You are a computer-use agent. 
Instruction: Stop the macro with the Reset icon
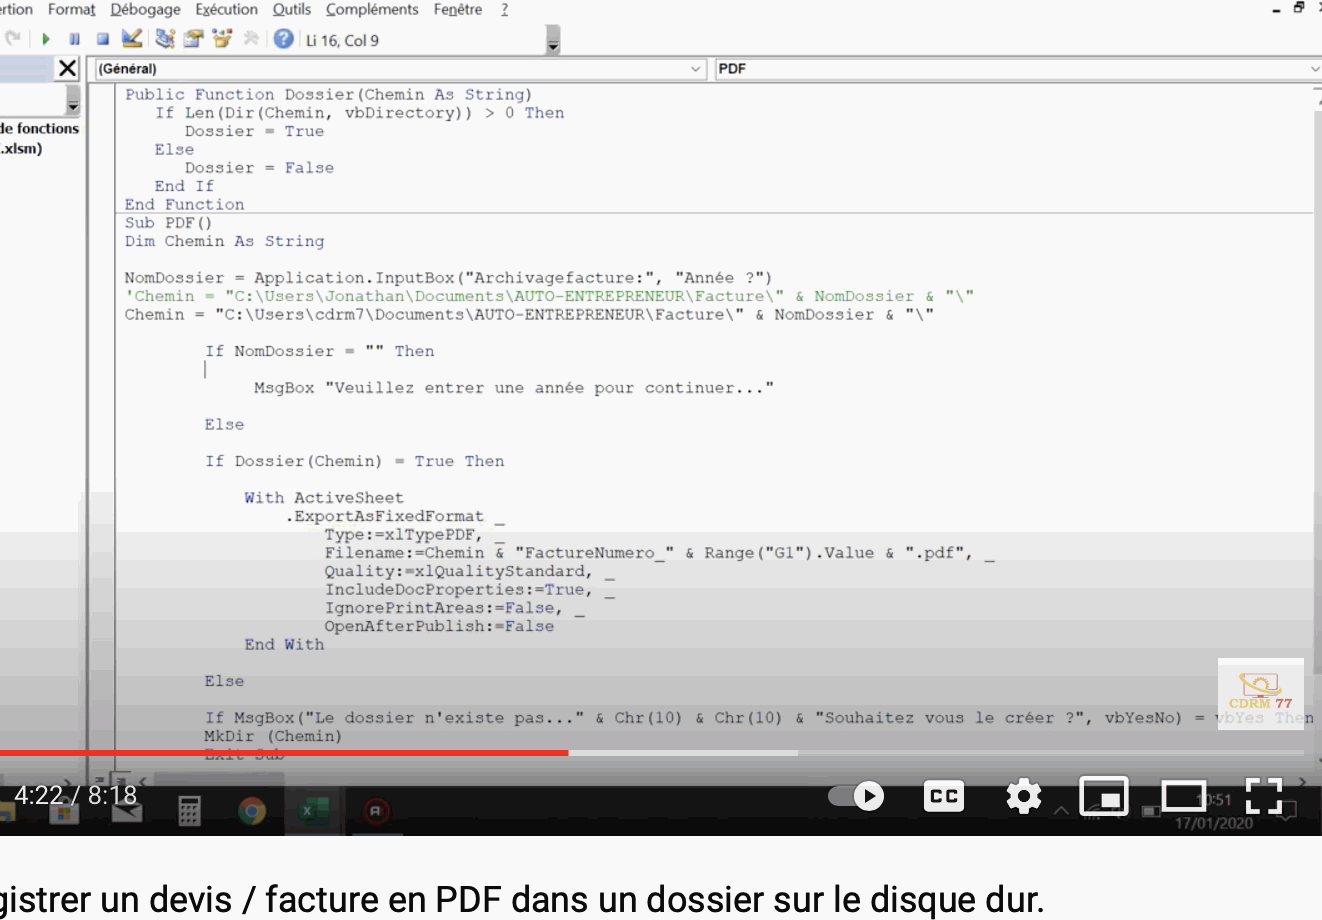(102, 39)
